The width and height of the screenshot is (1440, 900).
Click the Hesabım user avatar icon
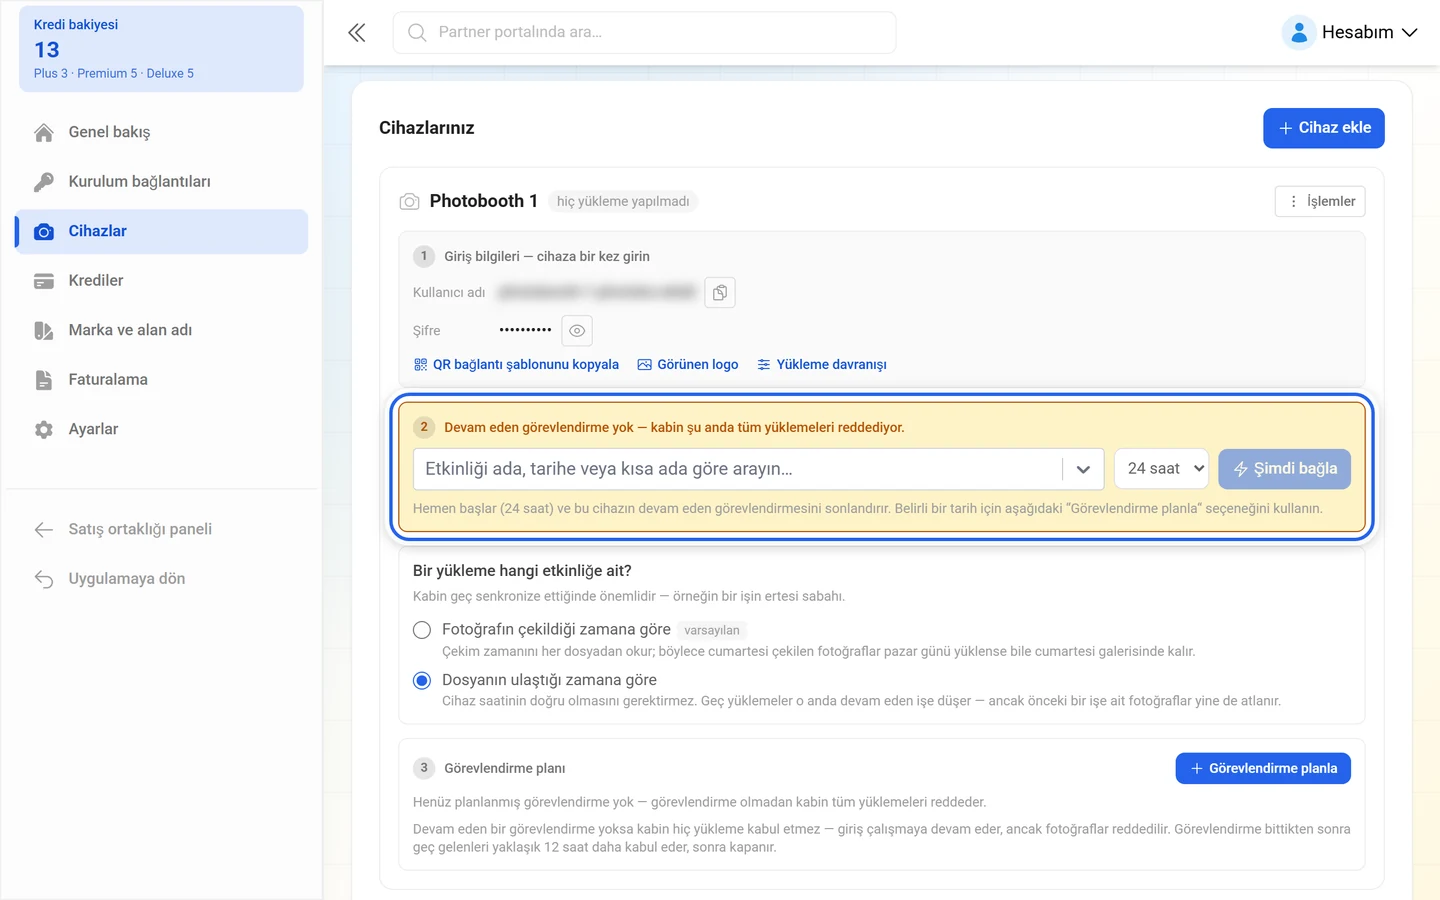coord(1299,33)
